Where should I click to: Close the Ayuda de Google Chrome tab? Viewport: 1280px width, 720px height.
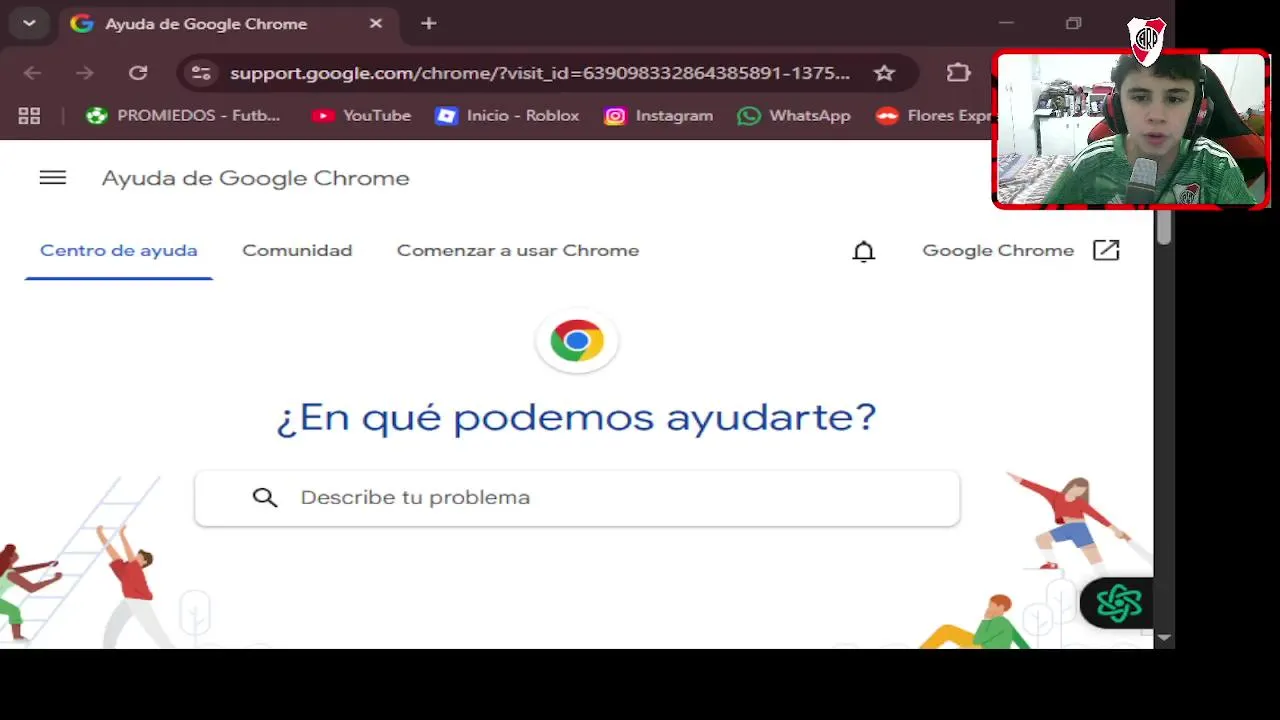pyautogui.click(x=375, y=23)
